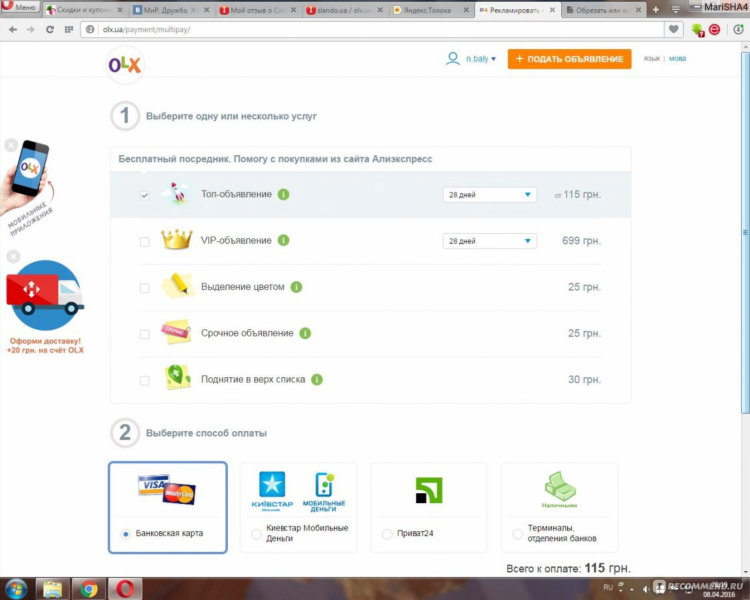Check the Выделение цветом checkbox
Image resolution: width=750 pixels, height=600 pixels.
click(x=144, y=288)
